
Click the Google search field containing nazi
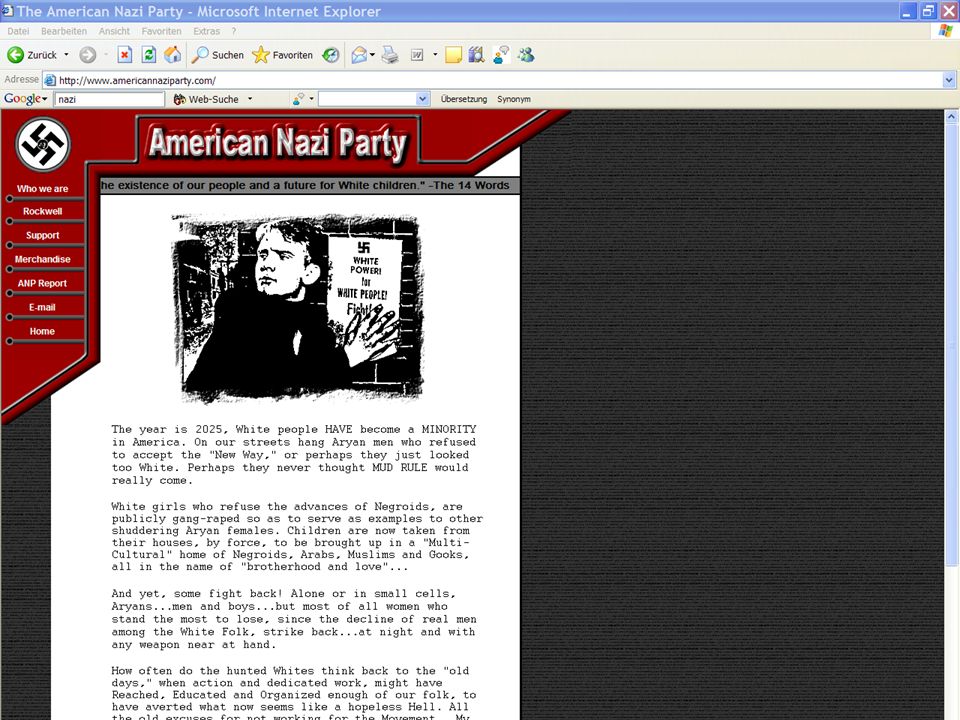110,99
